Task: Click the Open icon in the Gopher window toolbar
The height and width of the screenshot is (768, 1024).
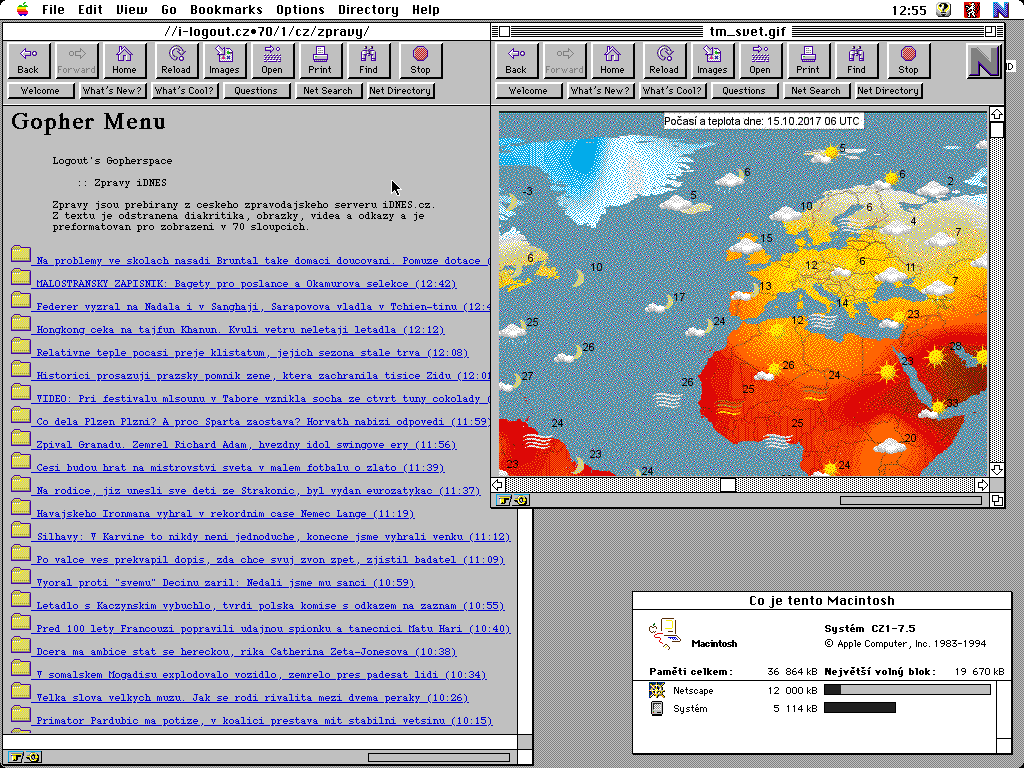Action: coord(272,60)
